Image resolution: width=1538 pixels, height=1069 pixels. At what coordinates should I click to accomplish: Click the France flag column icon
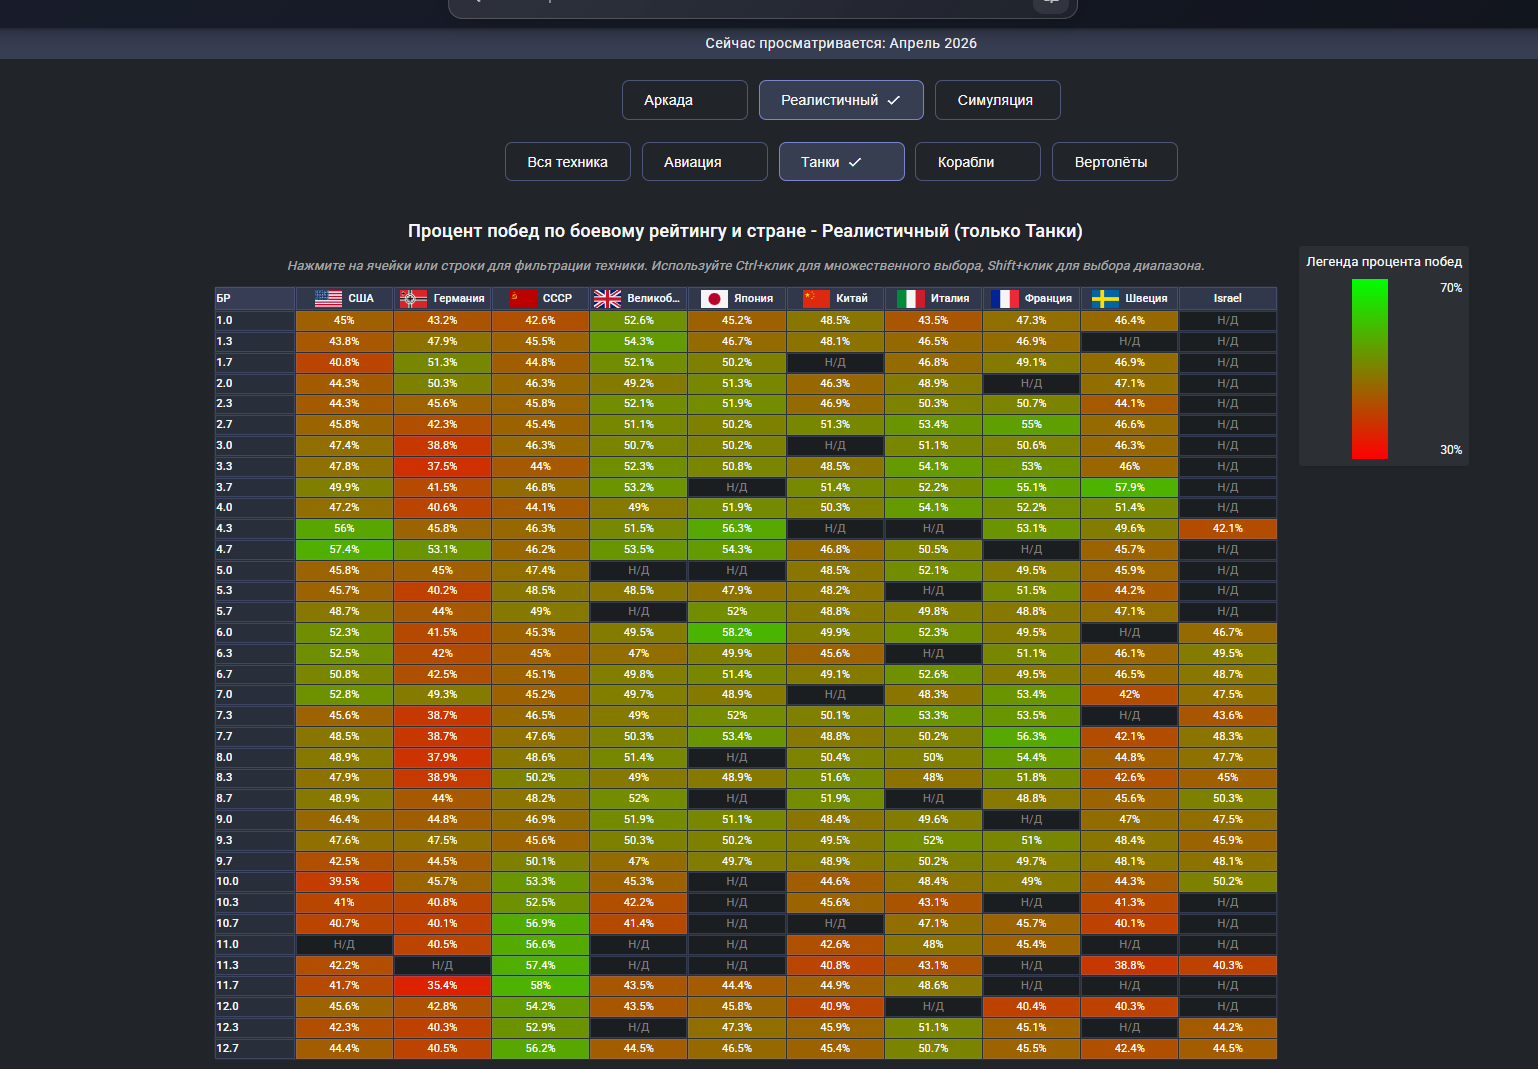click(x=1005, y=298)
